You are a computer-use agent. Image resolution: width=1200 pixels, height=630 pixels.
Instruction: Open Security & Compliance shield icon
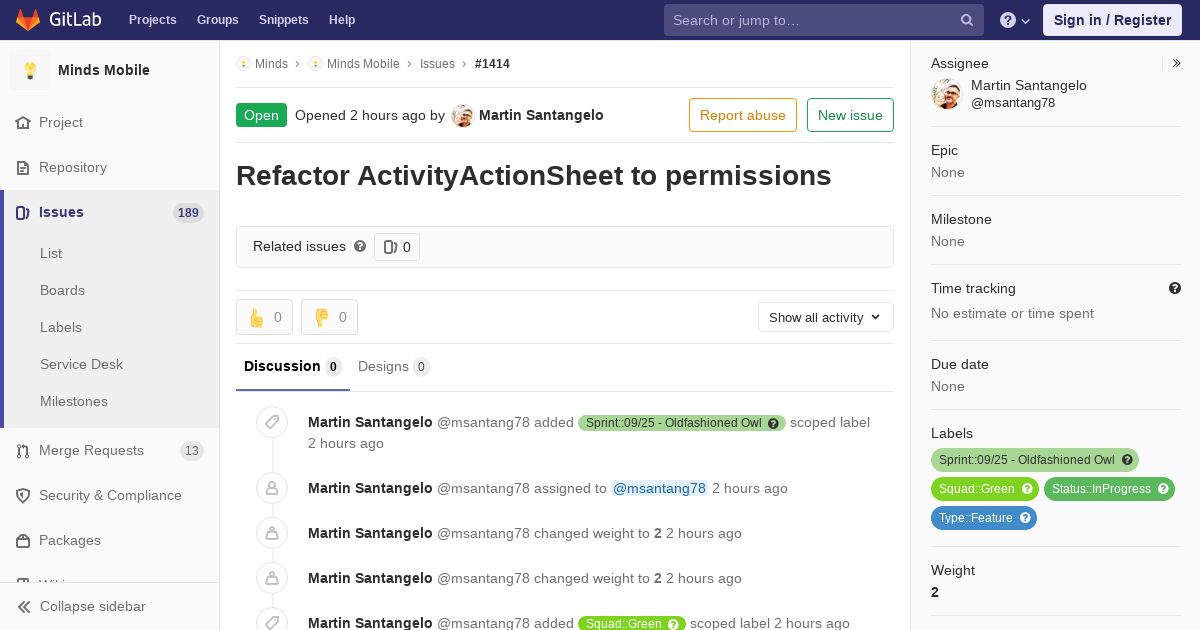[x=23, y=495]
